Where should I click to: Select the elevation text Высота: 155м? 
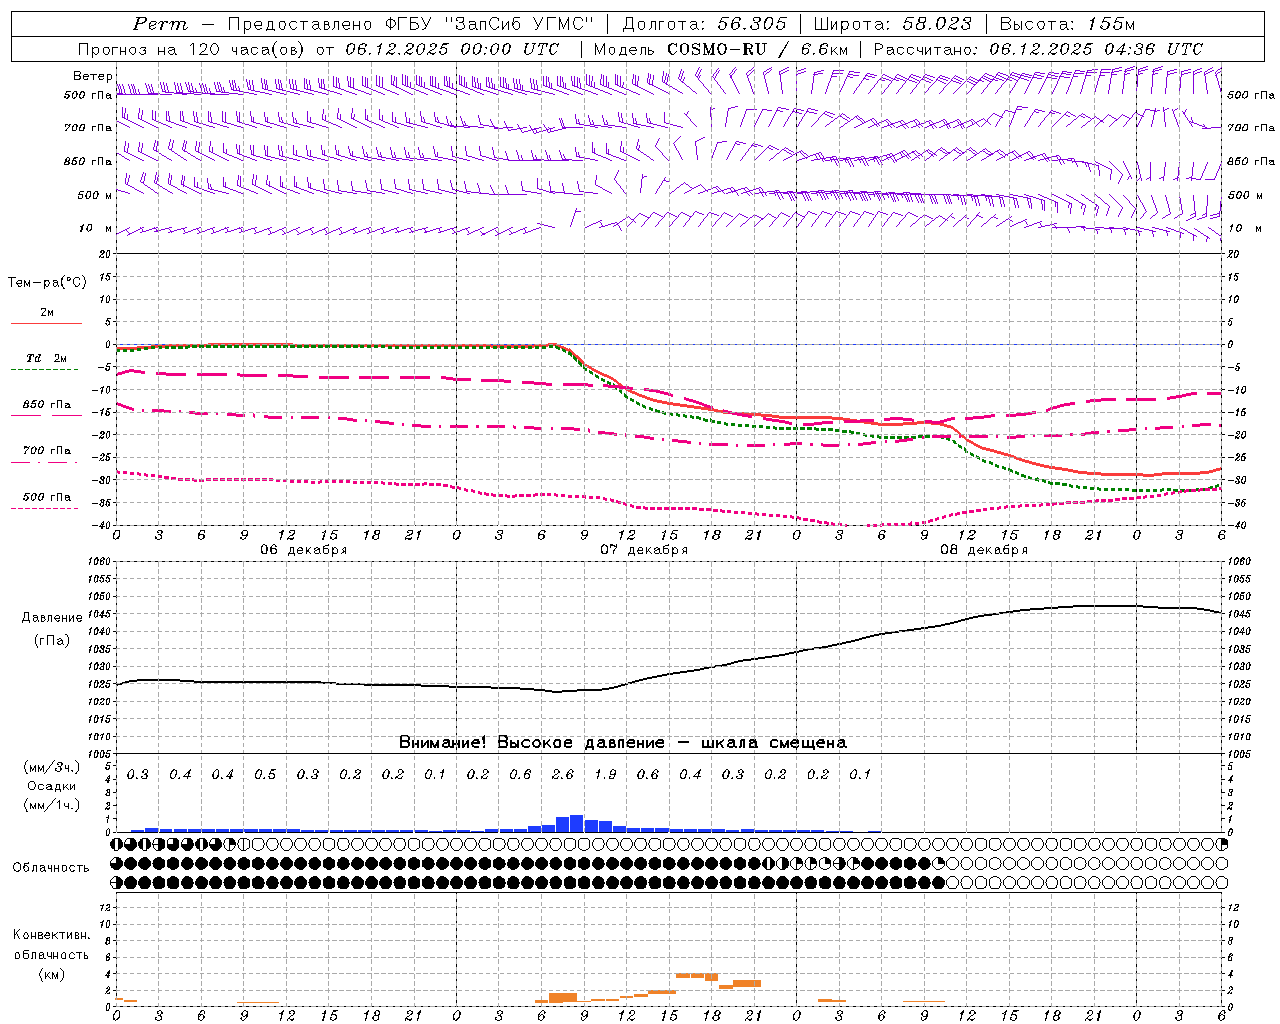click(x=1067, y=24)
